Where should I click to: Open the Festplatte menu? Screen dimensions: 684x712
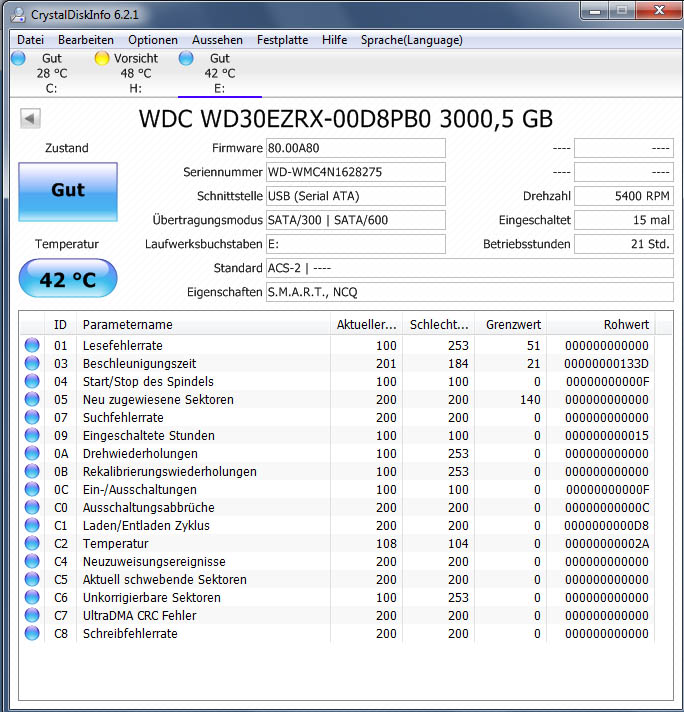[283, 40]
